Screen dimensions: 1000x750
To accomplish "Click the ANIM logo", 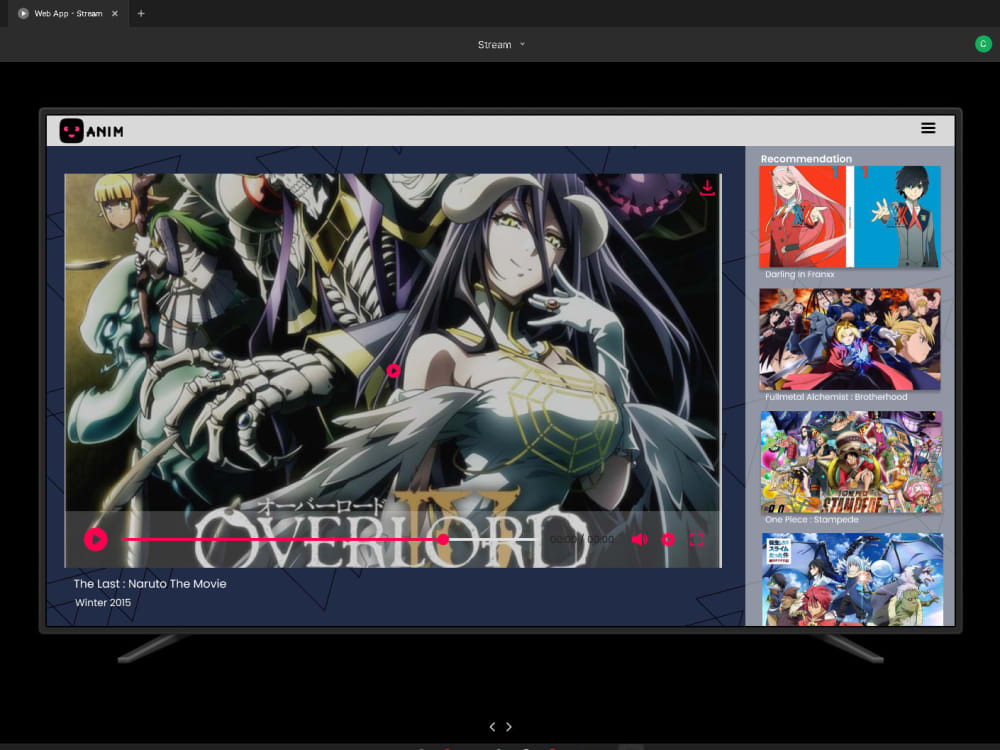I will [x=91, y=131].
